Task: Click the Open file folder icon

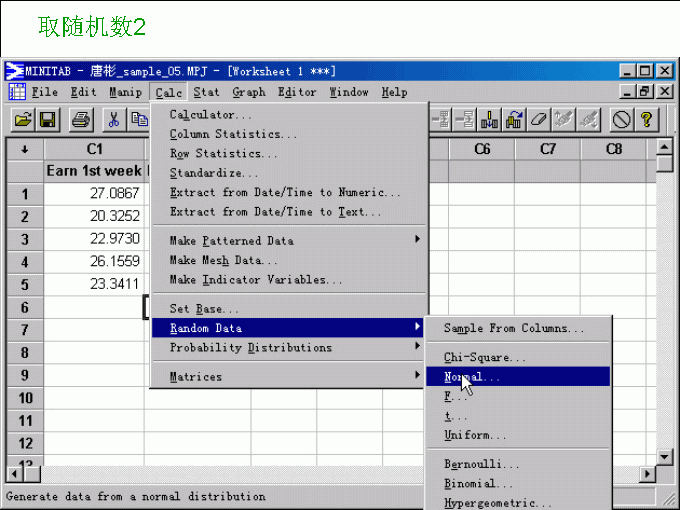Action: pos(22,120)
